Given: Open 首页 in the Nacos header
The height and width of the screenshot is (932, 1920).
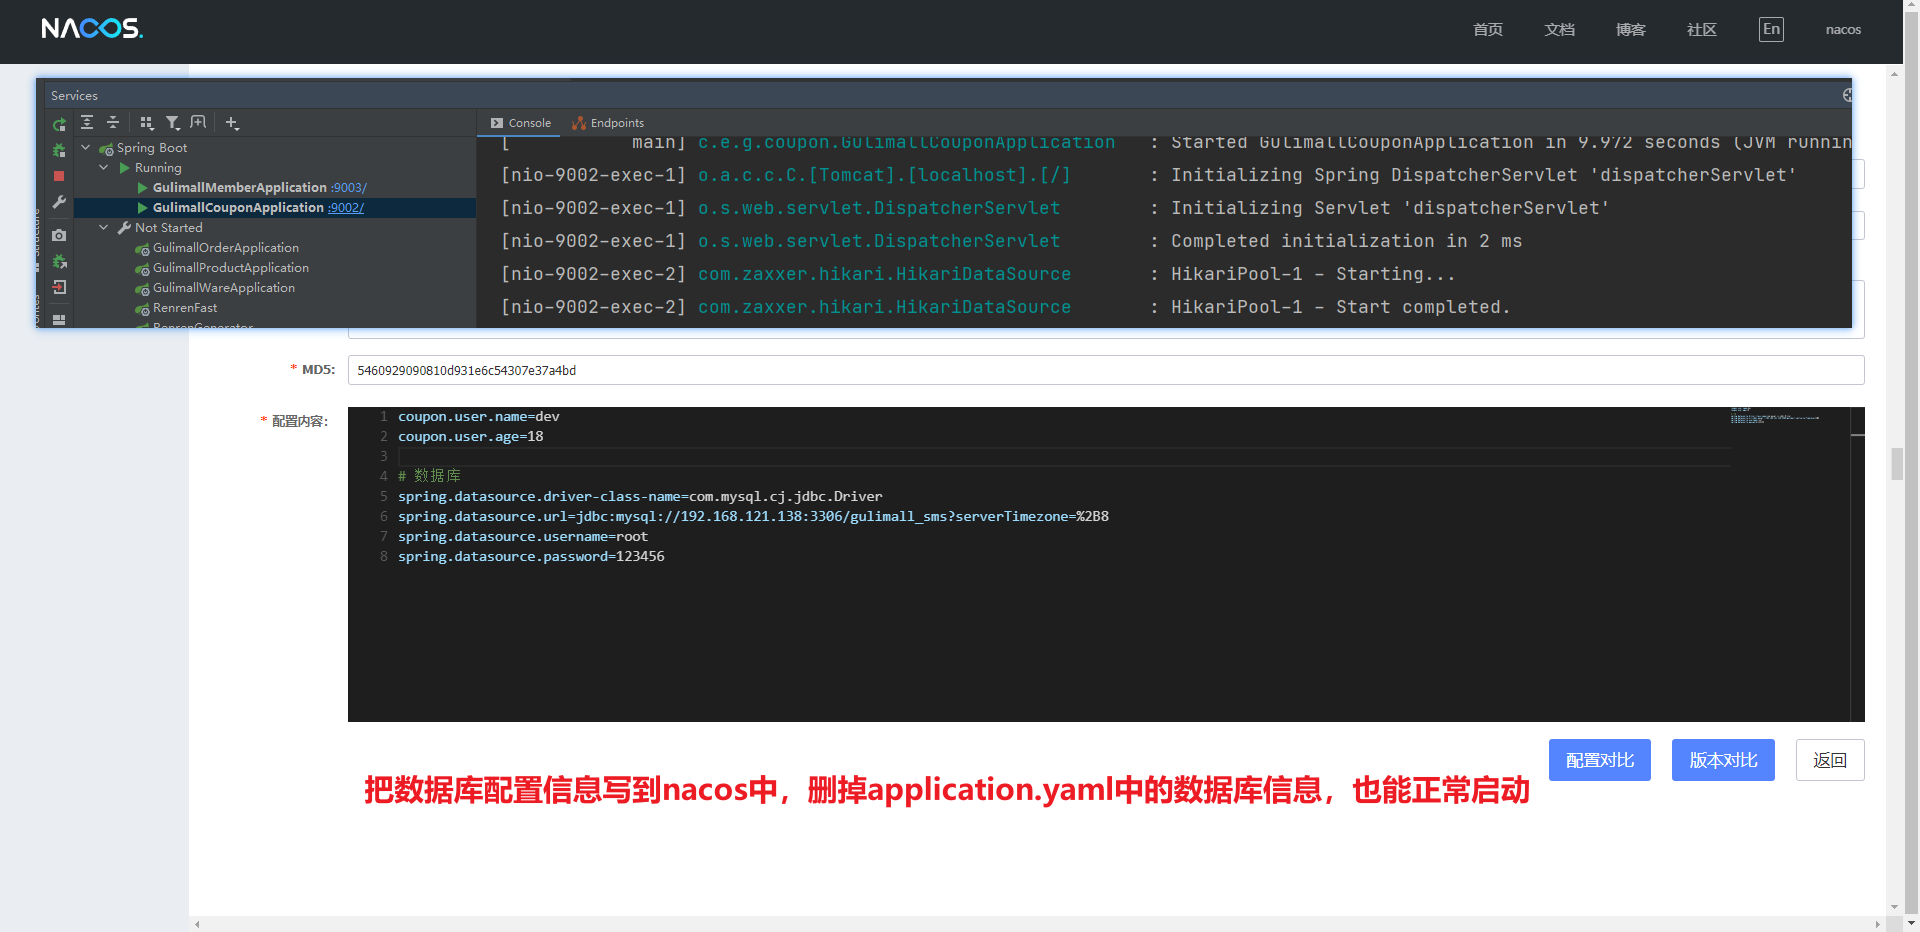Looking at the screenshot, I should [1488, 30].
